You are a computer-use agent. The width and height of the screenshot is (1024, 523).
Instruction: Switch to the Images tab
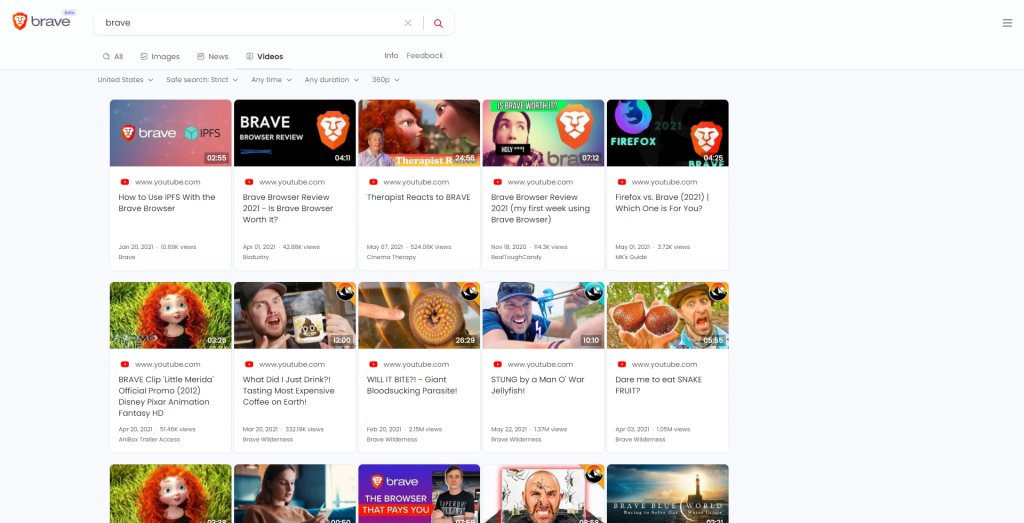click(160, 57)
